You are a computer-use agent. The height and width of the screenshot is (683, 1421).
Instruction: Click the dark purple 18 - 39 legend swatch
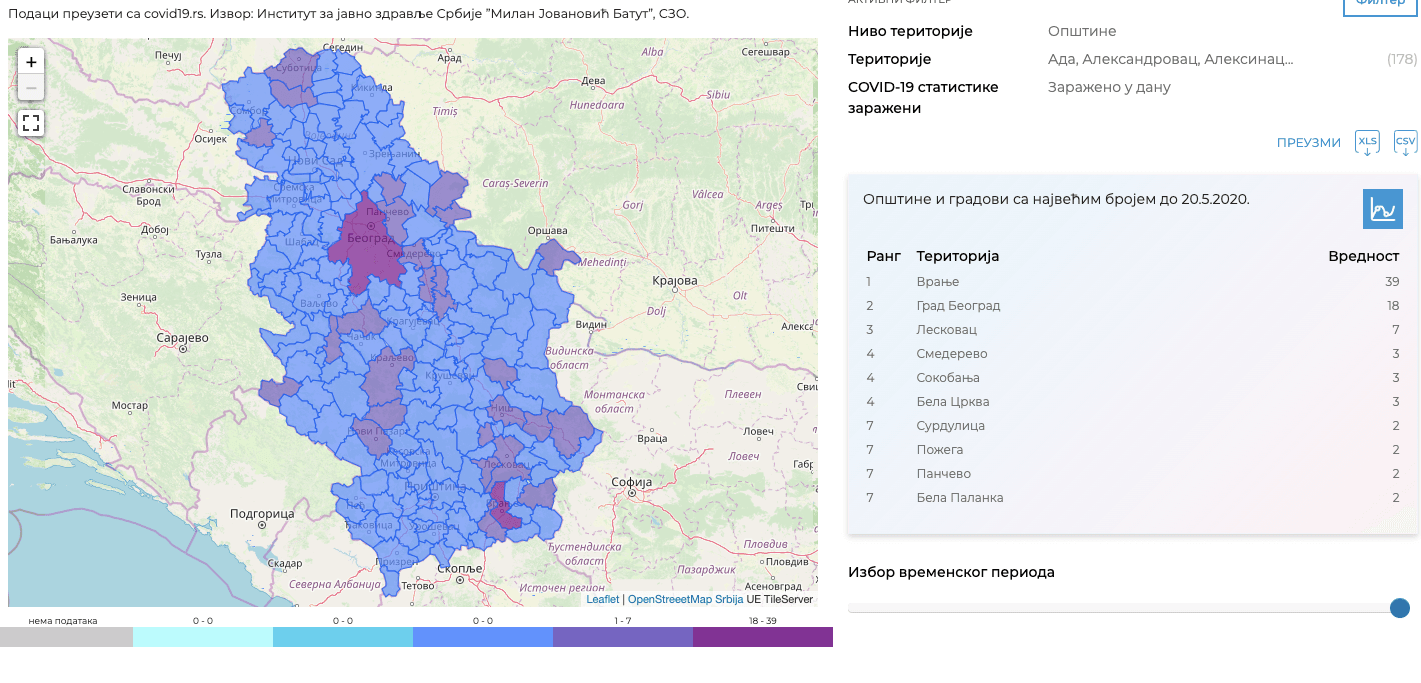click(x=762, y=637)
